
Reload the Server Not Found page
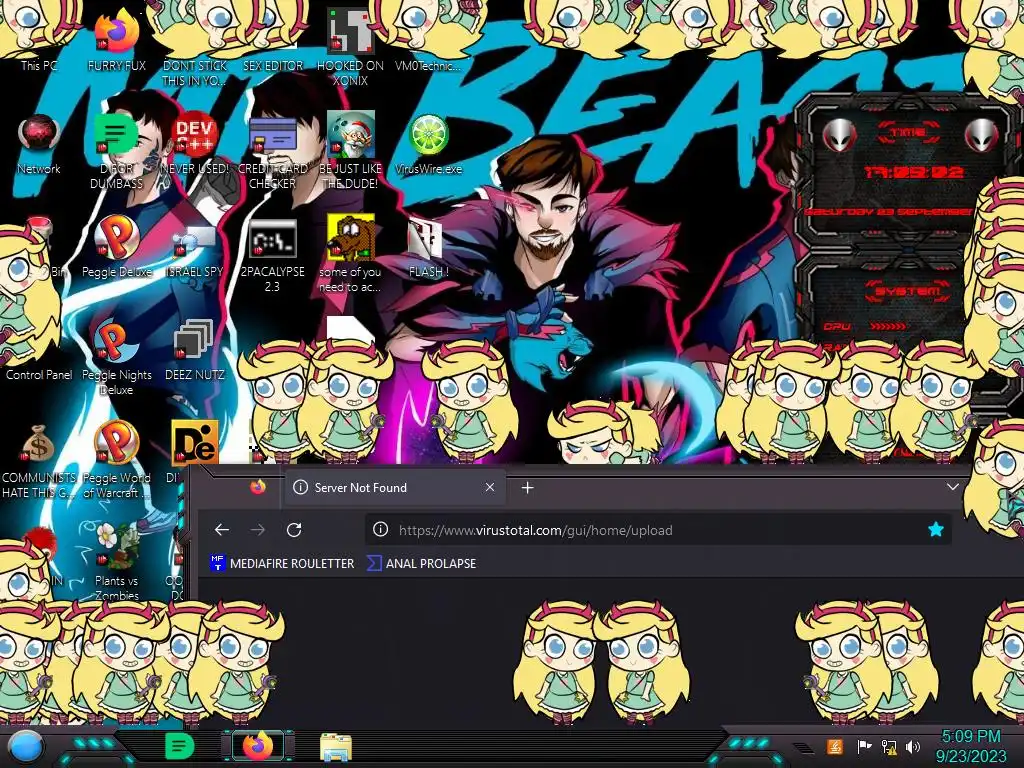(294, 530)
